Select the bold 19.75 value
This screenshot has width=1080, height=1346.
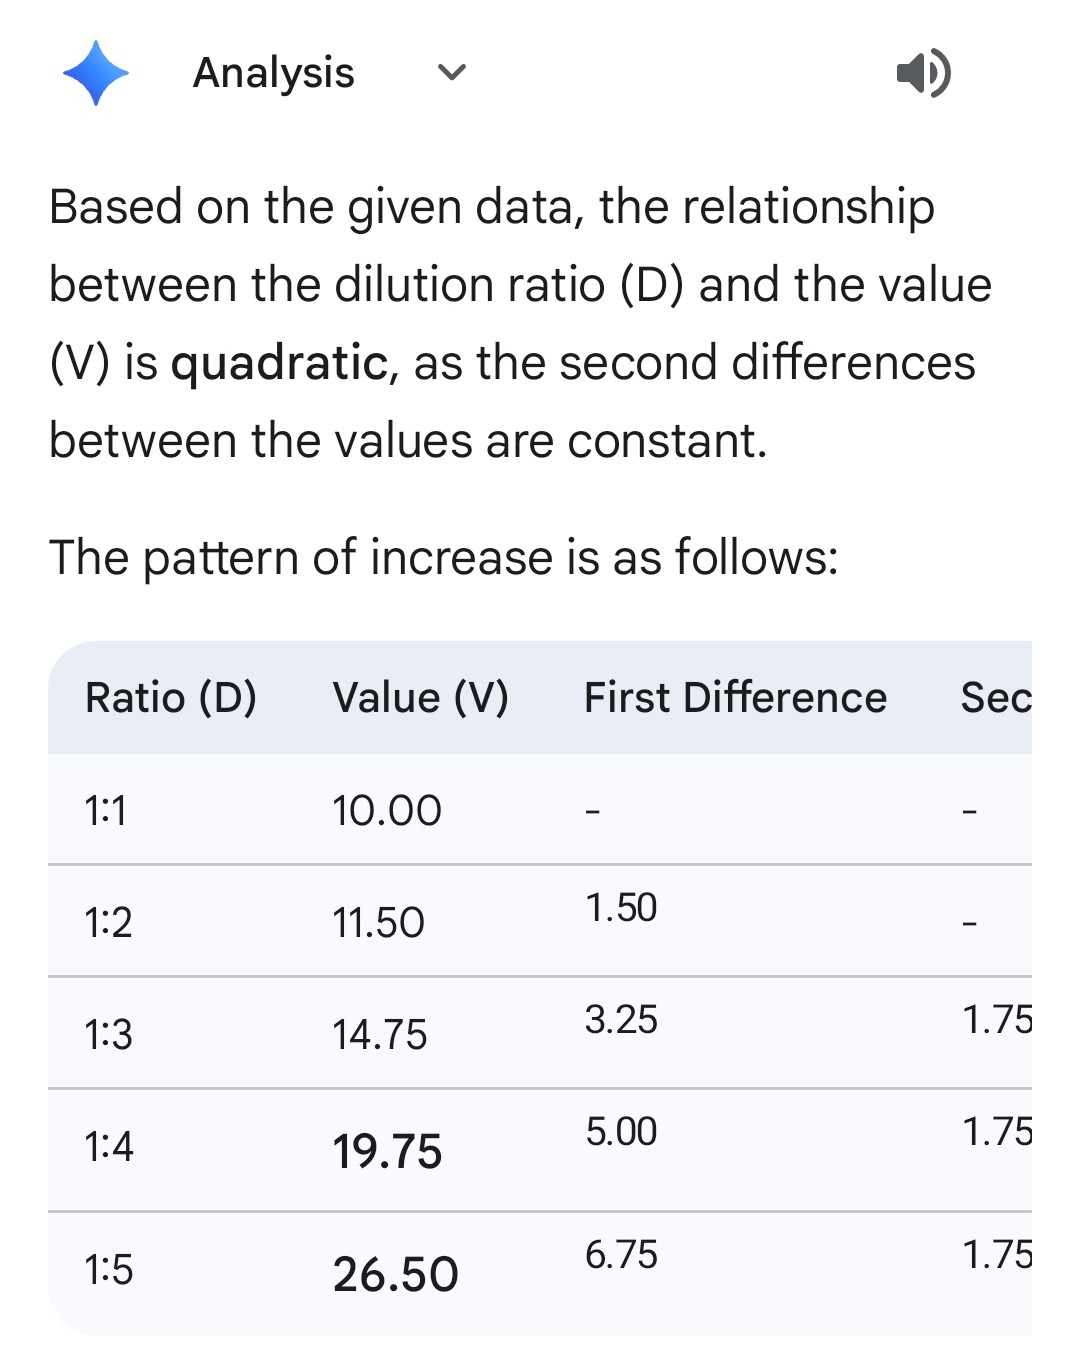tap(387, 1151)
